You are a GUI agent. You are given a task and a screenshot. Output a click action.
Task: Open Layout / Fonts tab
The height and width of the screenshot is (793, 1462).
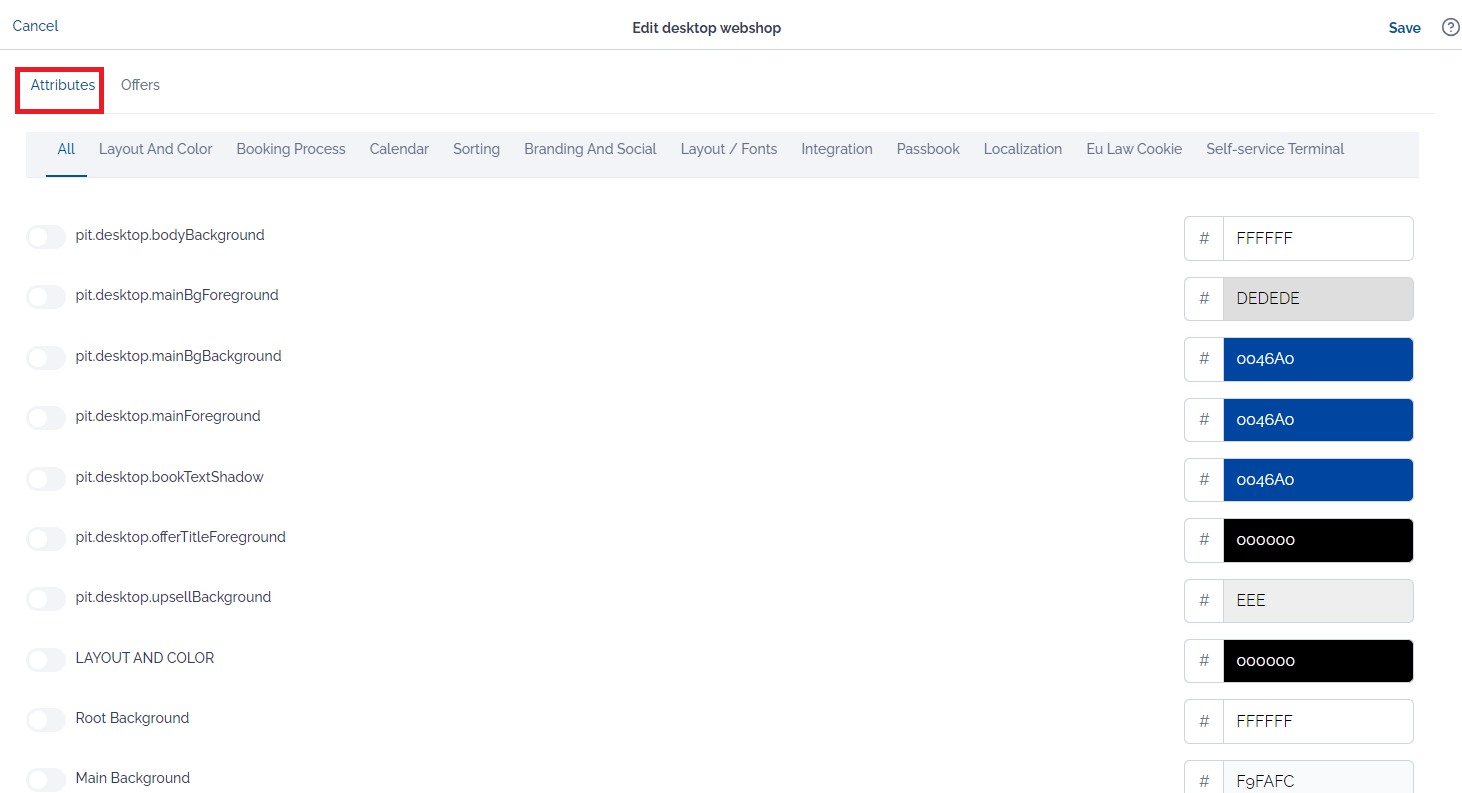(729, 149)
